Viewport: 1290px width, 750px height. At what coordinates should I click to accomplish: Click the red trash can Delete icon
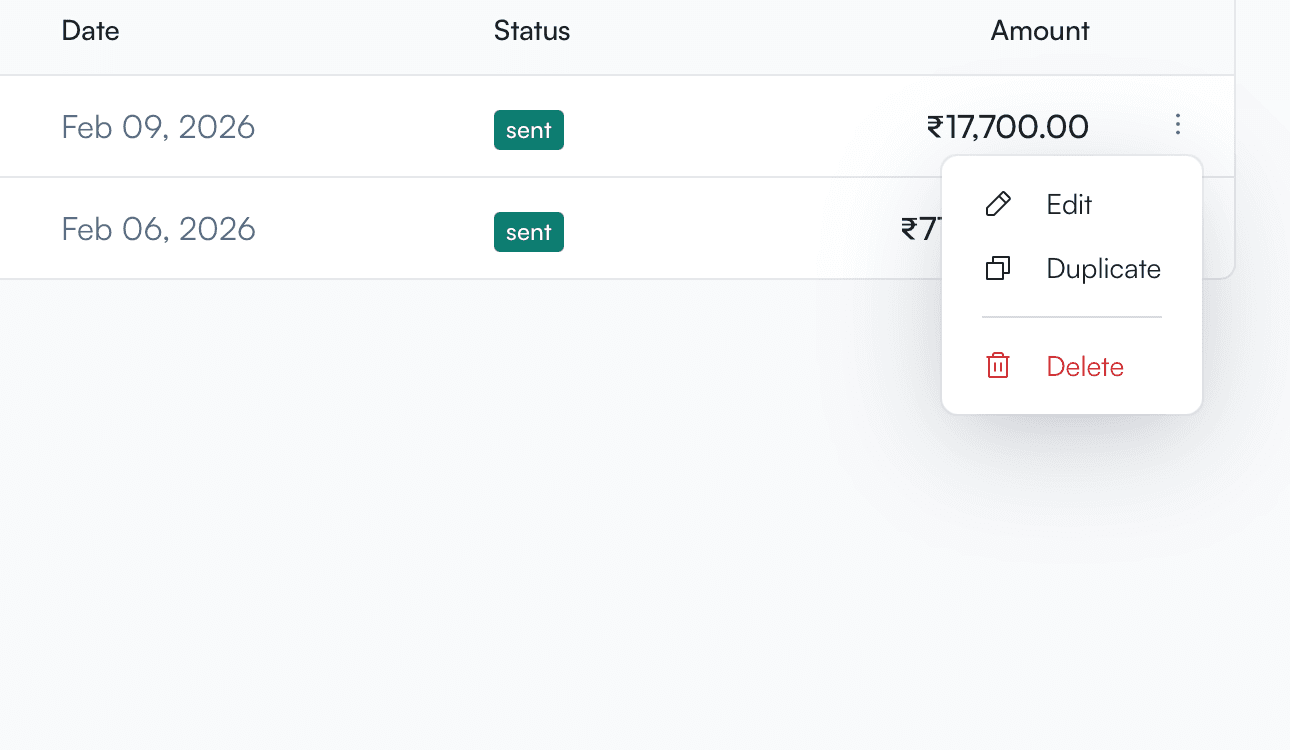(997, 365)
